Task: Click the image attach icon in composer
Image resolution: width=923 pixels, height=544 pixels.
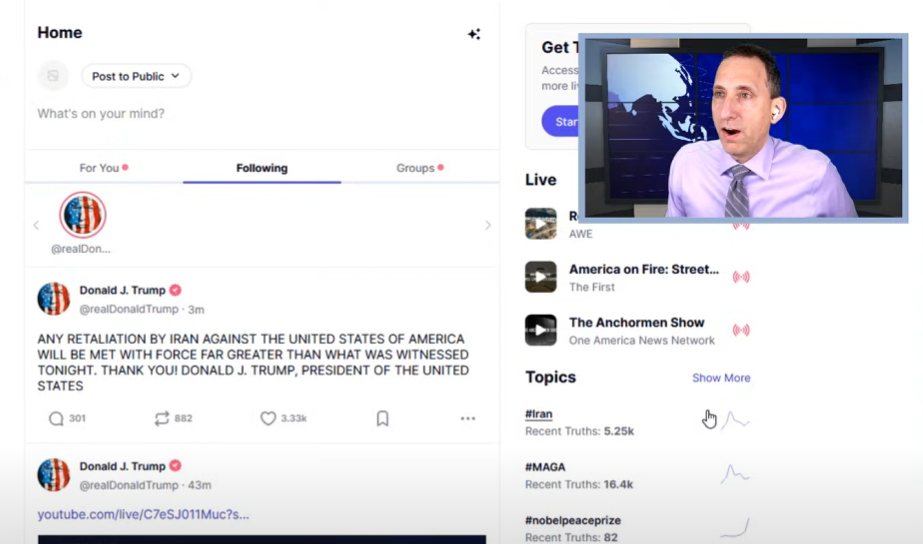Action: [x=53, y=76]
